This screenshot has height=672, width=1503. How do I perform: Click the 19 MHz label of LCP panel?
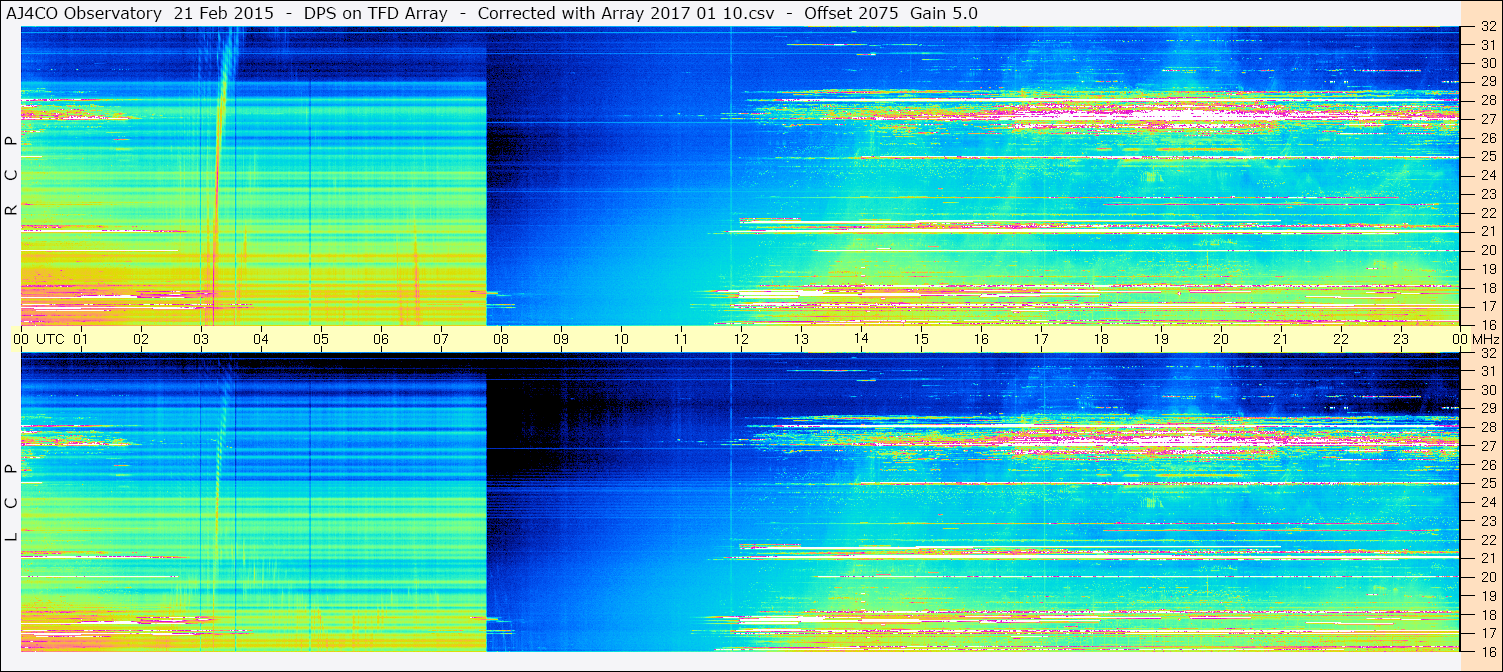(1487, 596)
